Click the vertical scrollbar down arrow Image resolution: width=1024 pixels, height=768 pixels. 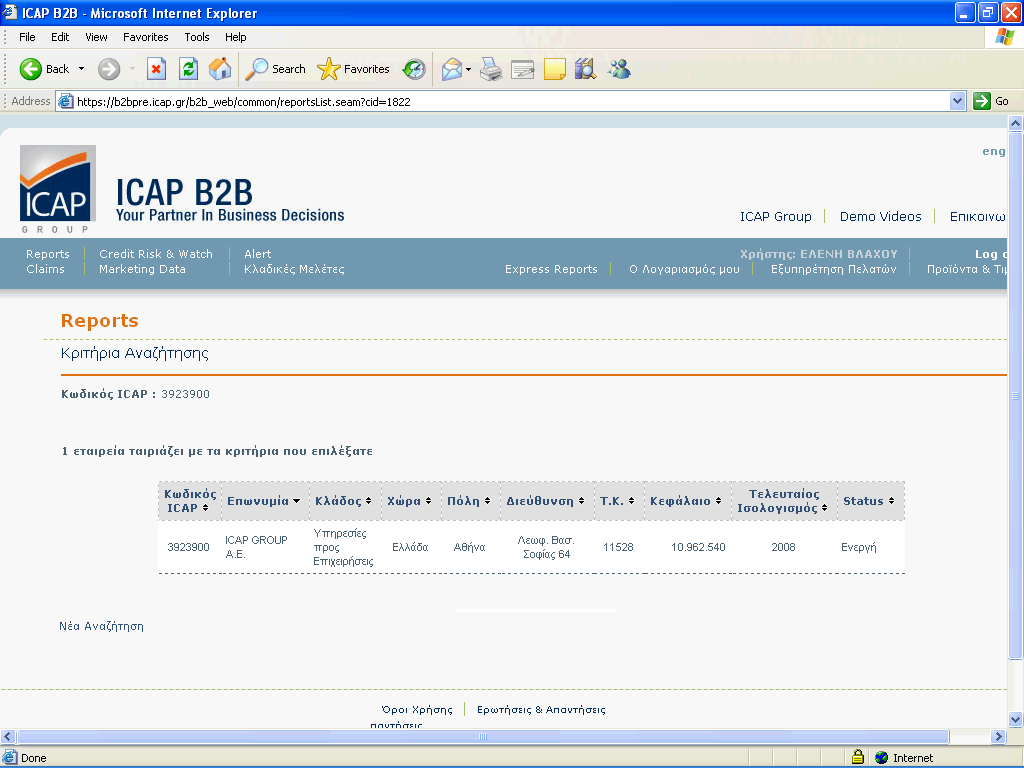tap(1015, 719)
